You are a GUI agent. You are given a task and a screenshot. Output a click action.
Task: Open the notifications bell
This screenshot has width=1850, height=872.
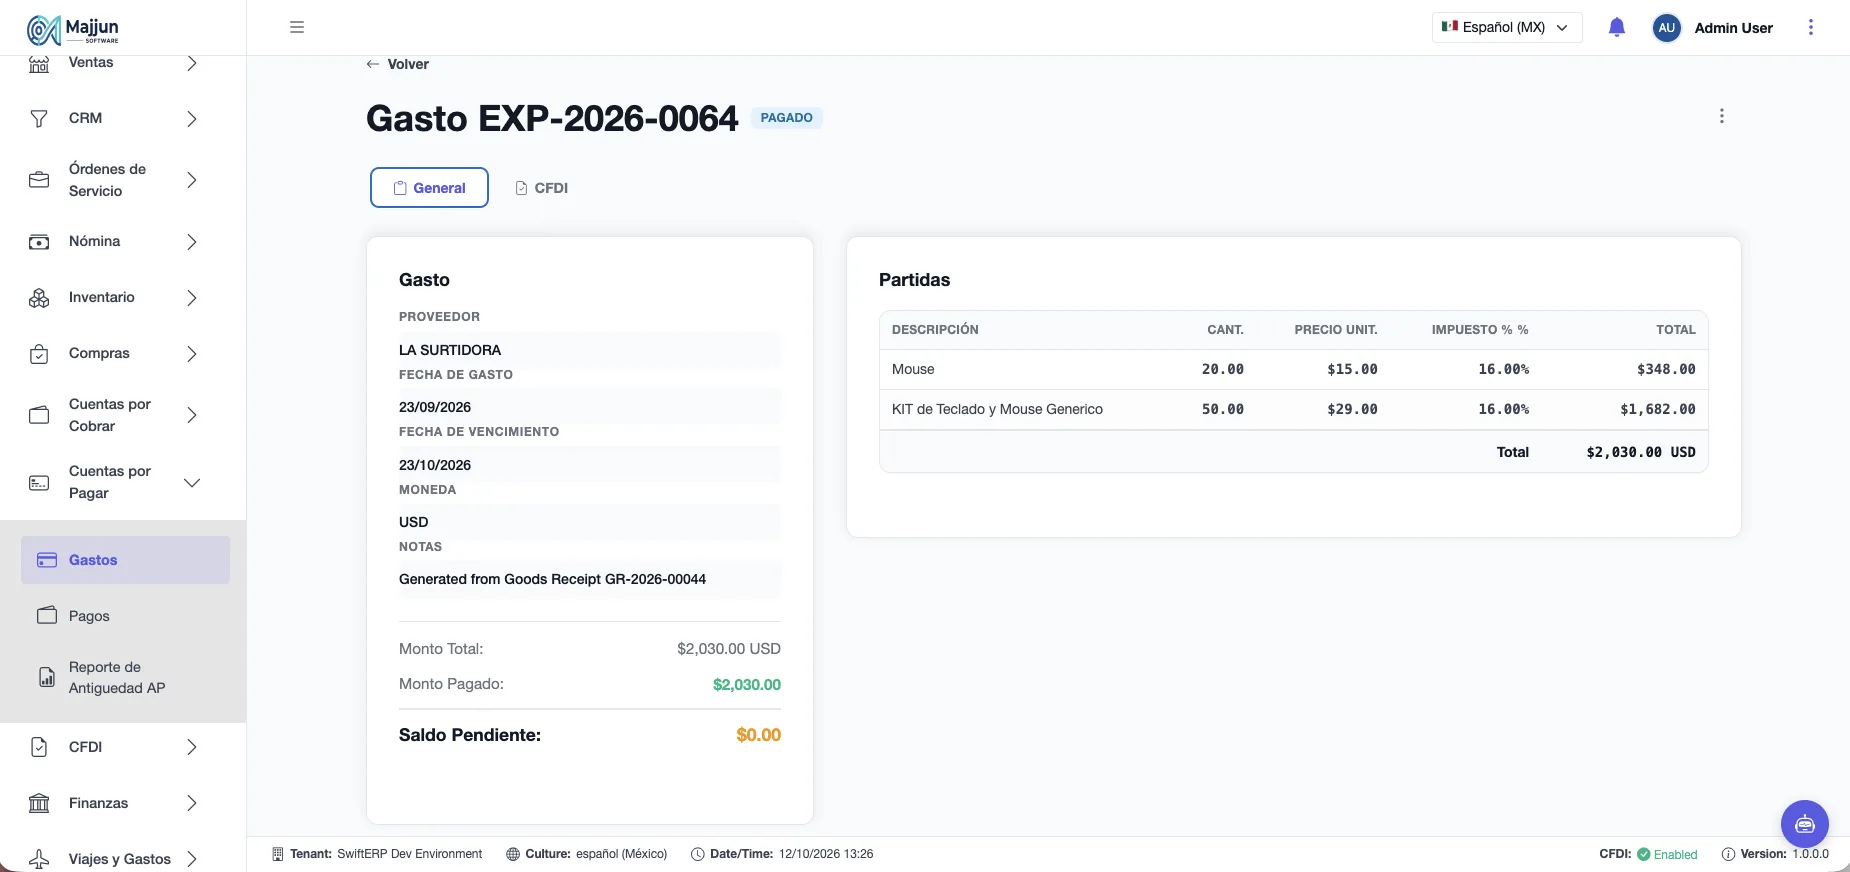point(1617,27)
